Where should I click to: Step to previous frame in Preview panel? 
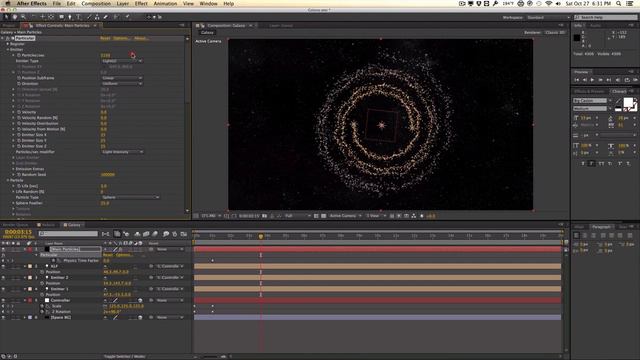[x=584, y=80]
